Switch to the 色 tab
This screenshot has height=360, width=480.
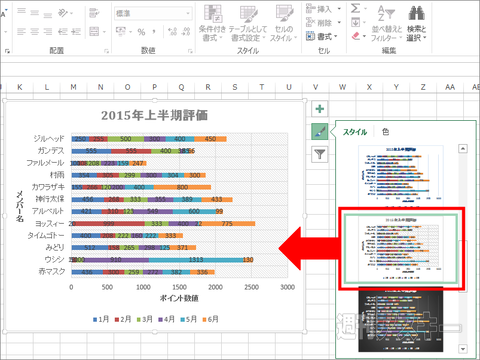point(386,132)
